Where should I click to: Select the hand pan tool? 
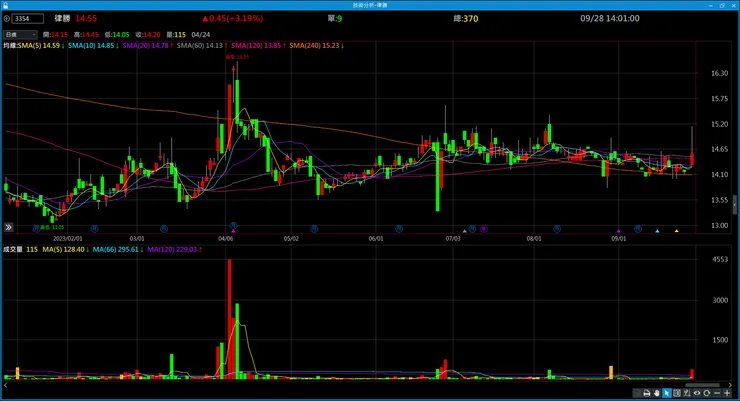coord(656,393)
